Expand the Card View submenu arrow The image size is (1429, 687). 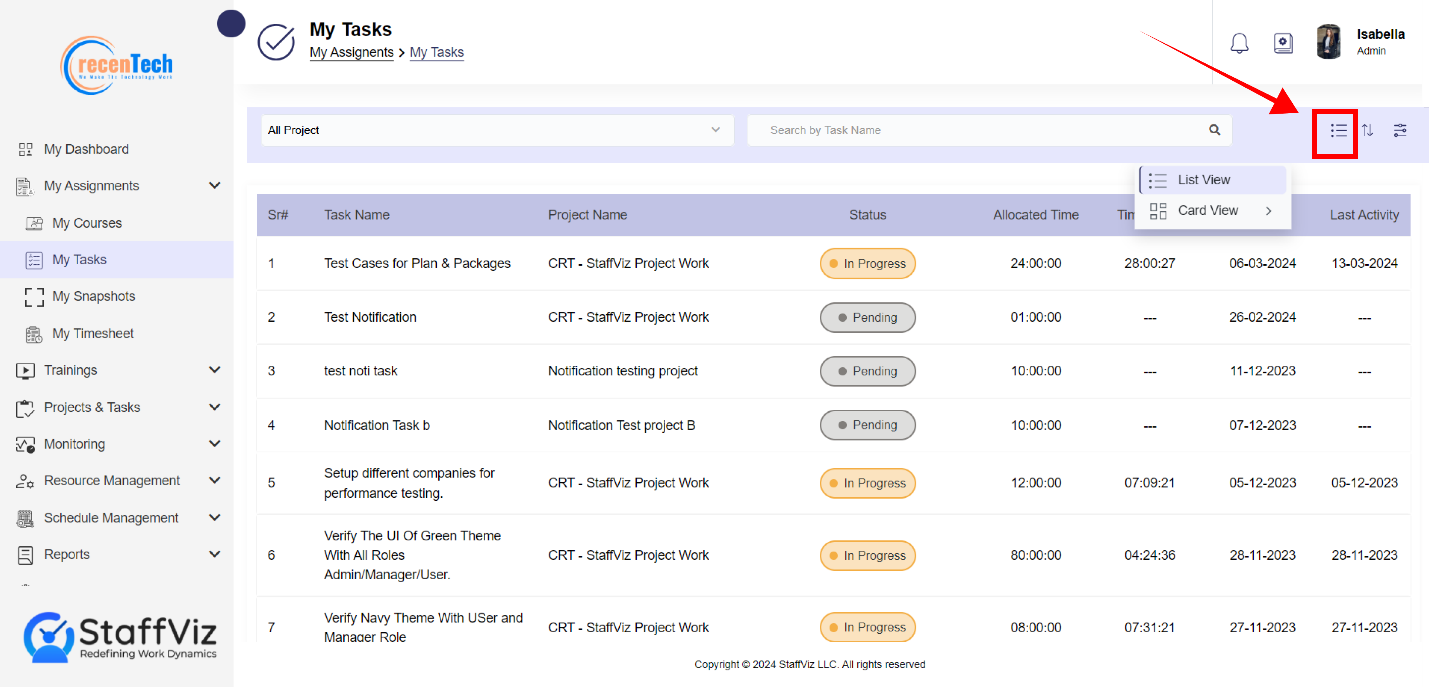point(1268,211)
